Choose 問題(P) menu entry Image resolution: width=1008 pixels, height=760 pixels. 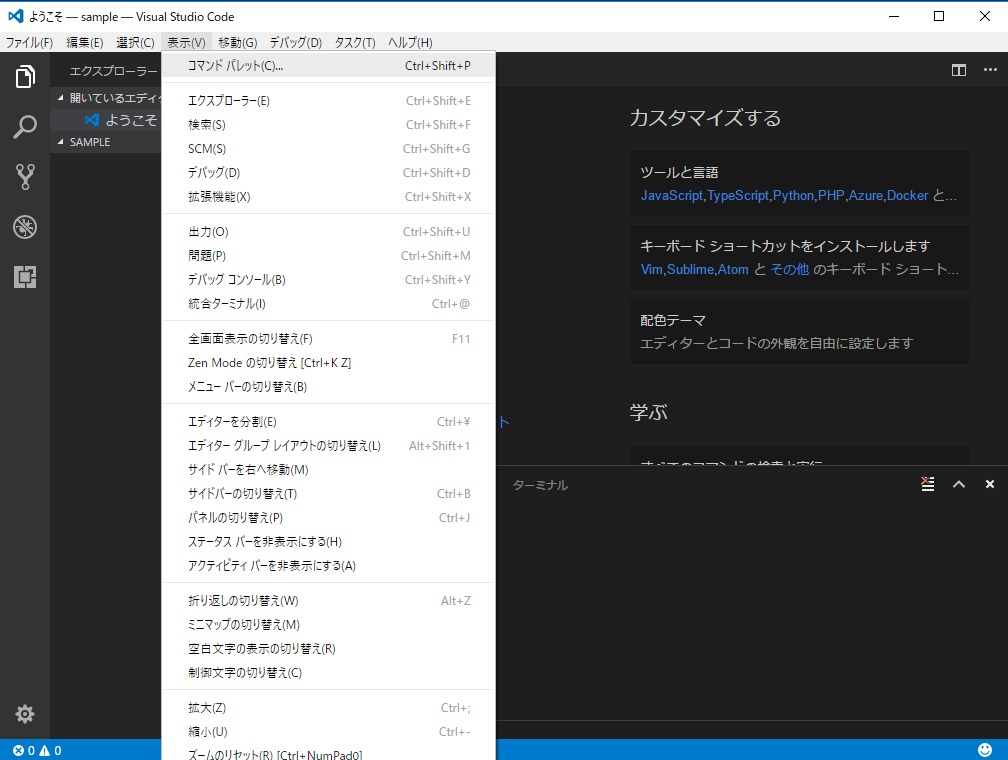click(x=328, y=256)
